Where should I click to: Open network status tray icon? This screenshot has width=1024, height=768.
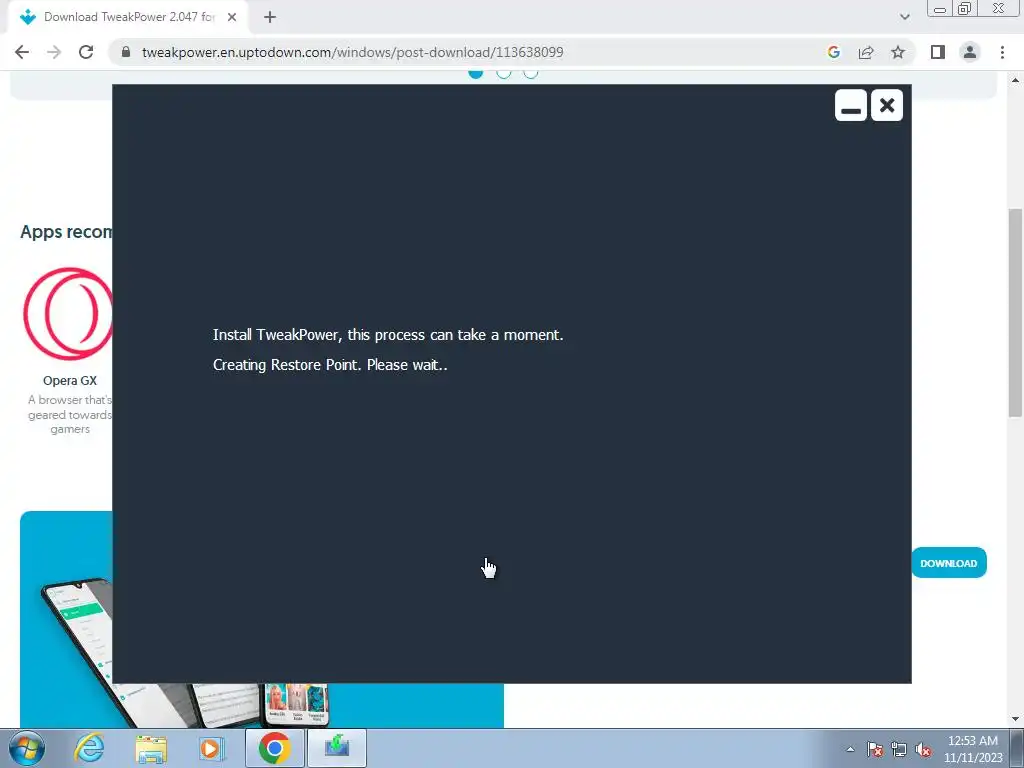pos(899,749)
